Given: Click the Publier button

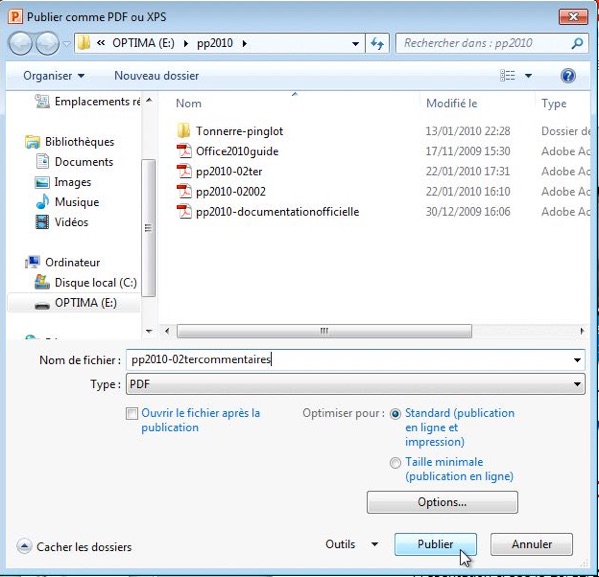Looking at the screenshot, I should 435,544.
